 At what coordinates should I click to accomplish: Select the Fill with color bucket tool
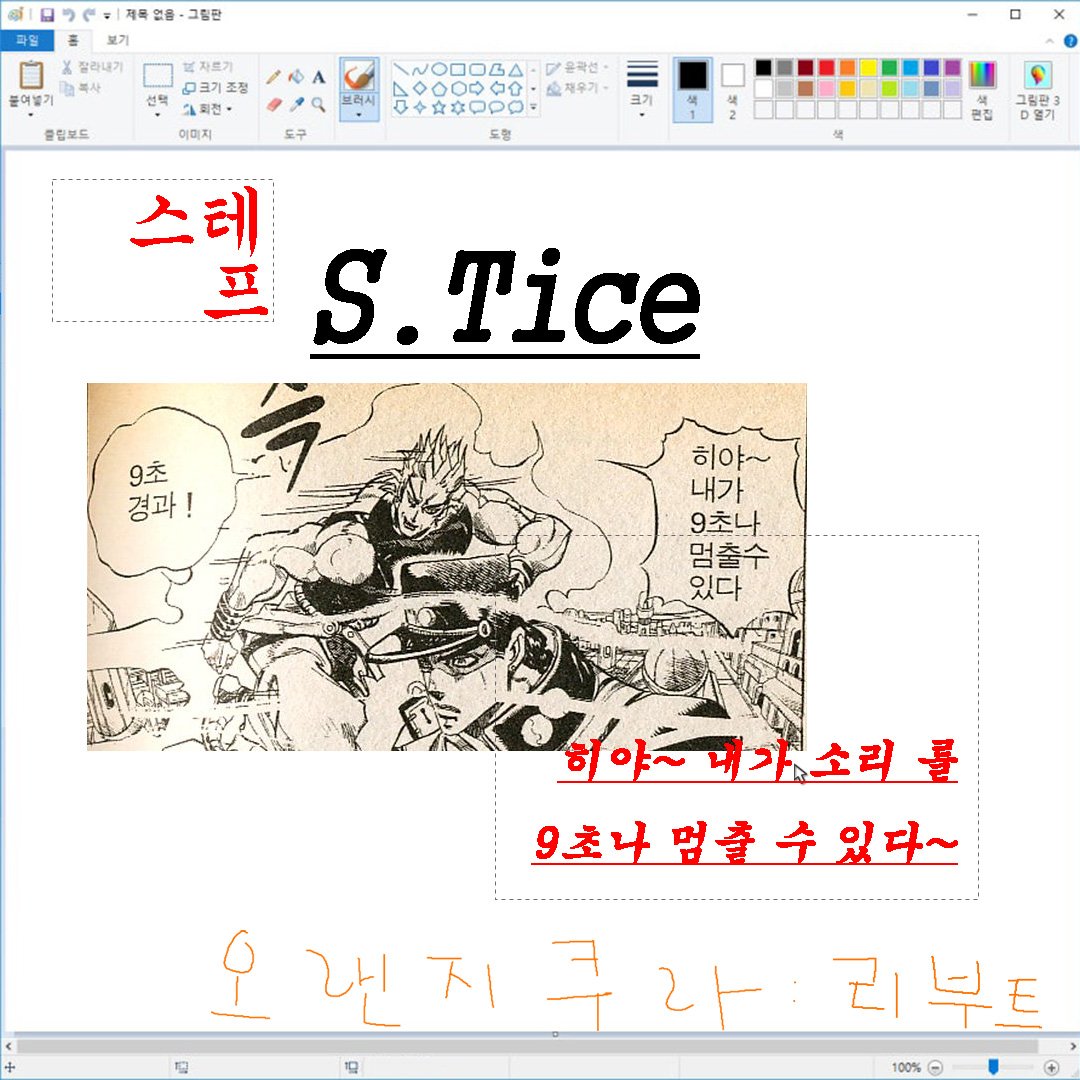point(296,76)
